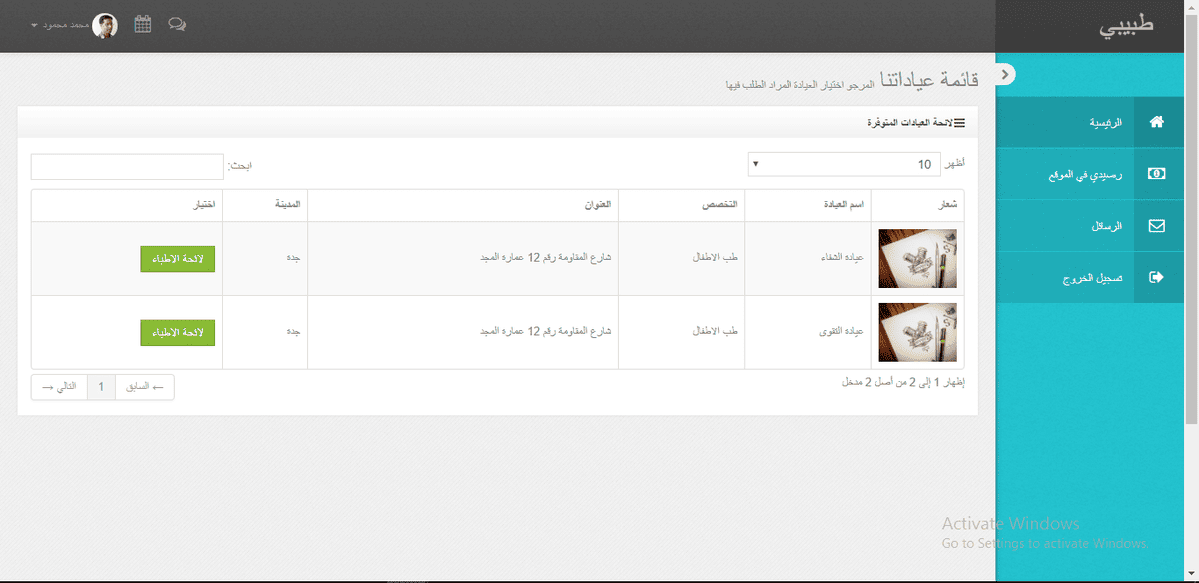Sort by اسم العيادة column header
1199x583 pixels.
(808, 205)
